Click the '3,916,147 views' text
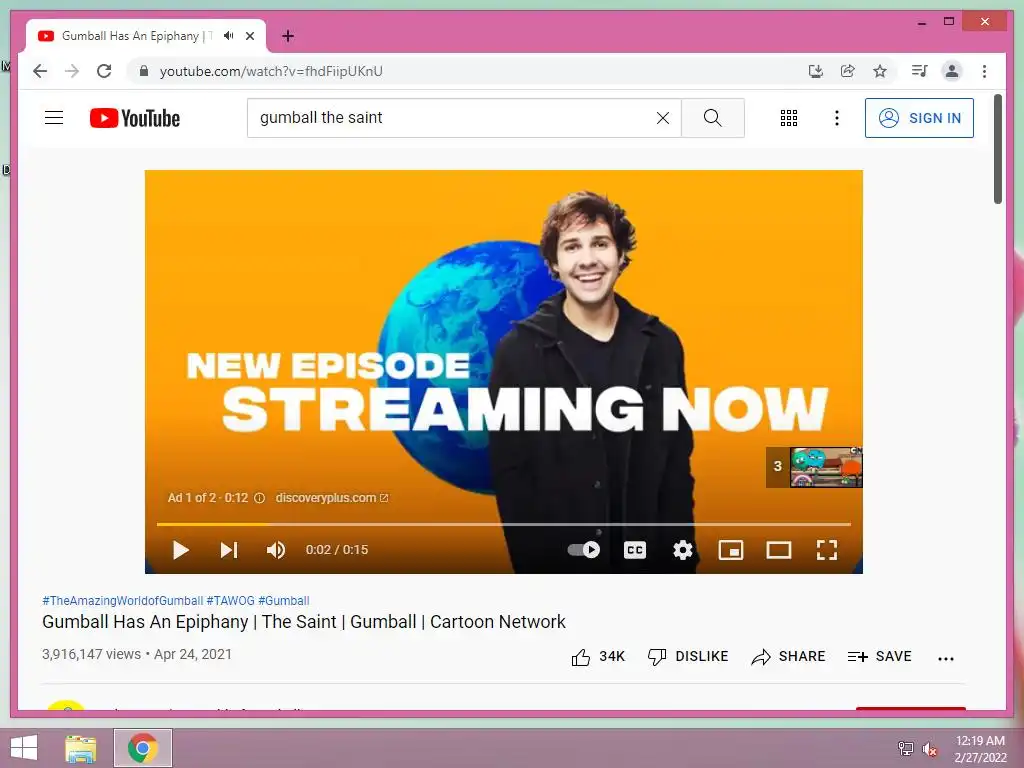 (91, 654)
